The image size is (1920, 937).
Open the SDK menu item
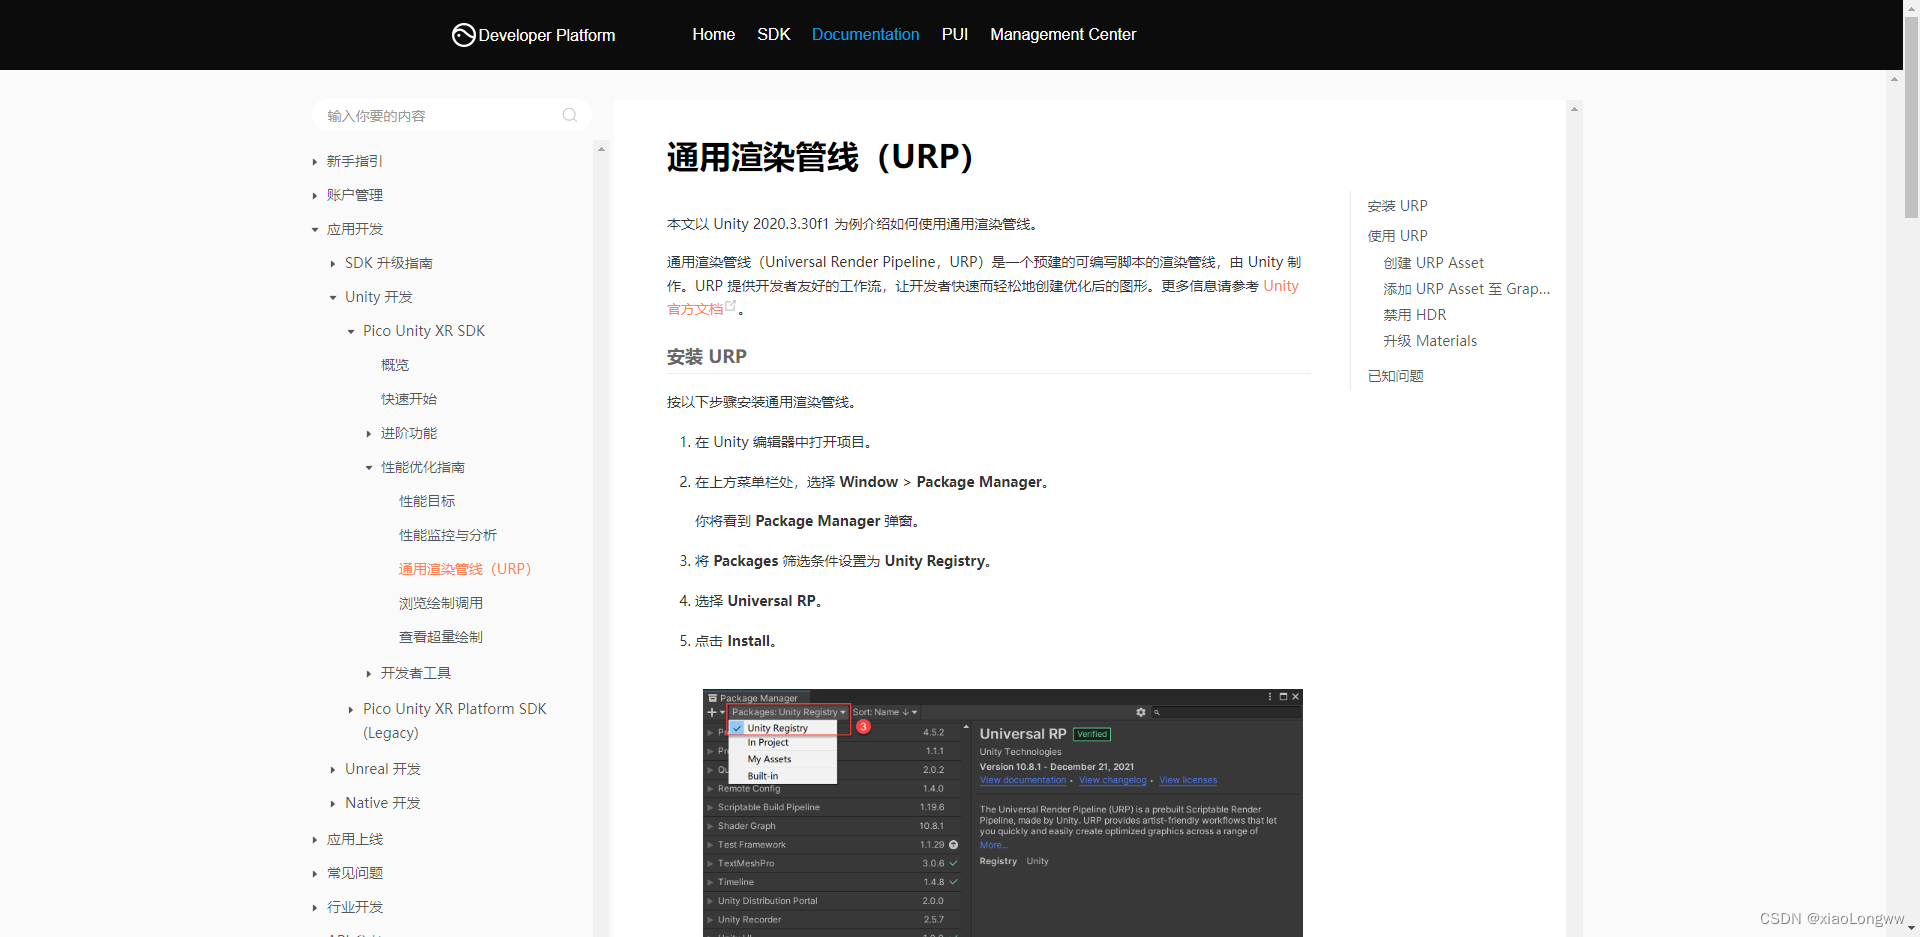[774, 34]
